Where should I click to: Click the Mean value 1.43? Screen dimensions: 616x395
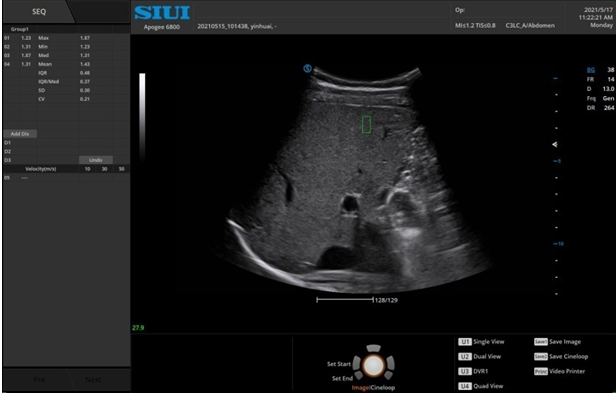(x=85, y=64)
